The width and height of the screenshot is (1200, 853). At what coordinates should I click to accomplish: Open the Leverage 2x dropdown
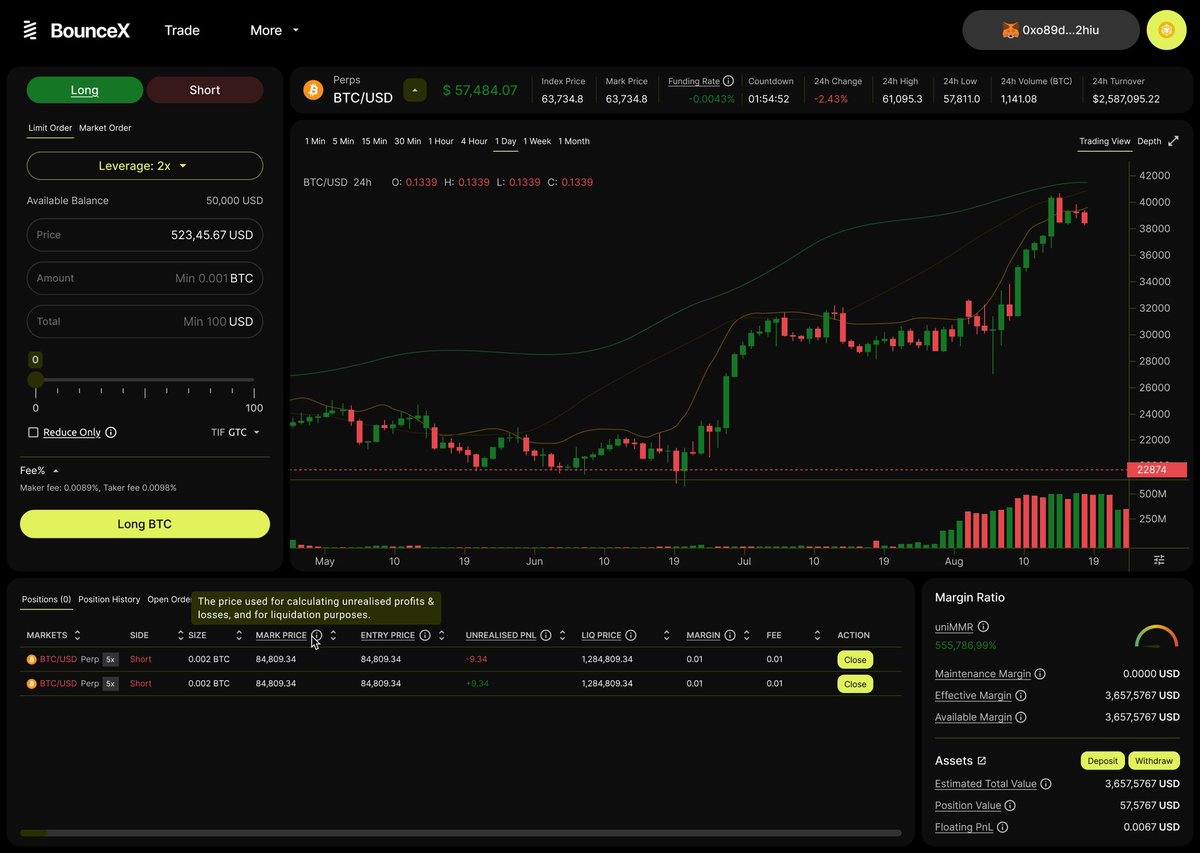145,166
